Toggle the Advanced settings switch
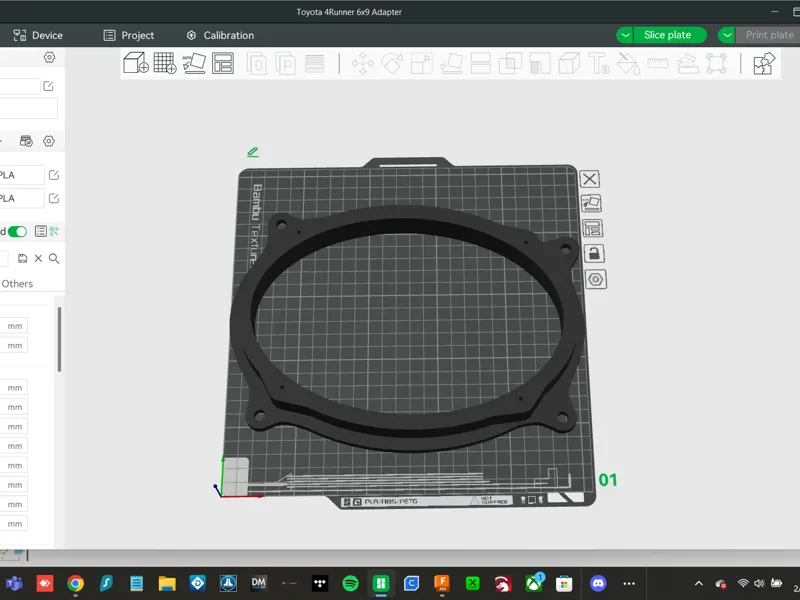Image resolution: width=800 pixels, height=600 pixels. coord(17,232)
